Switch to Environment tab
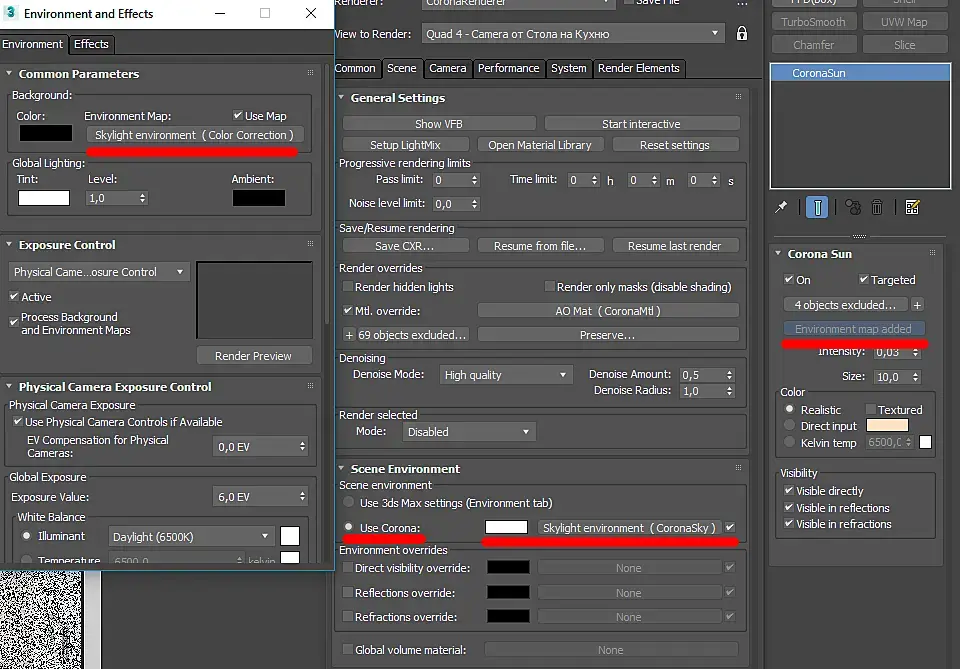This screenshot has width=960, height=669. [32, 44]
